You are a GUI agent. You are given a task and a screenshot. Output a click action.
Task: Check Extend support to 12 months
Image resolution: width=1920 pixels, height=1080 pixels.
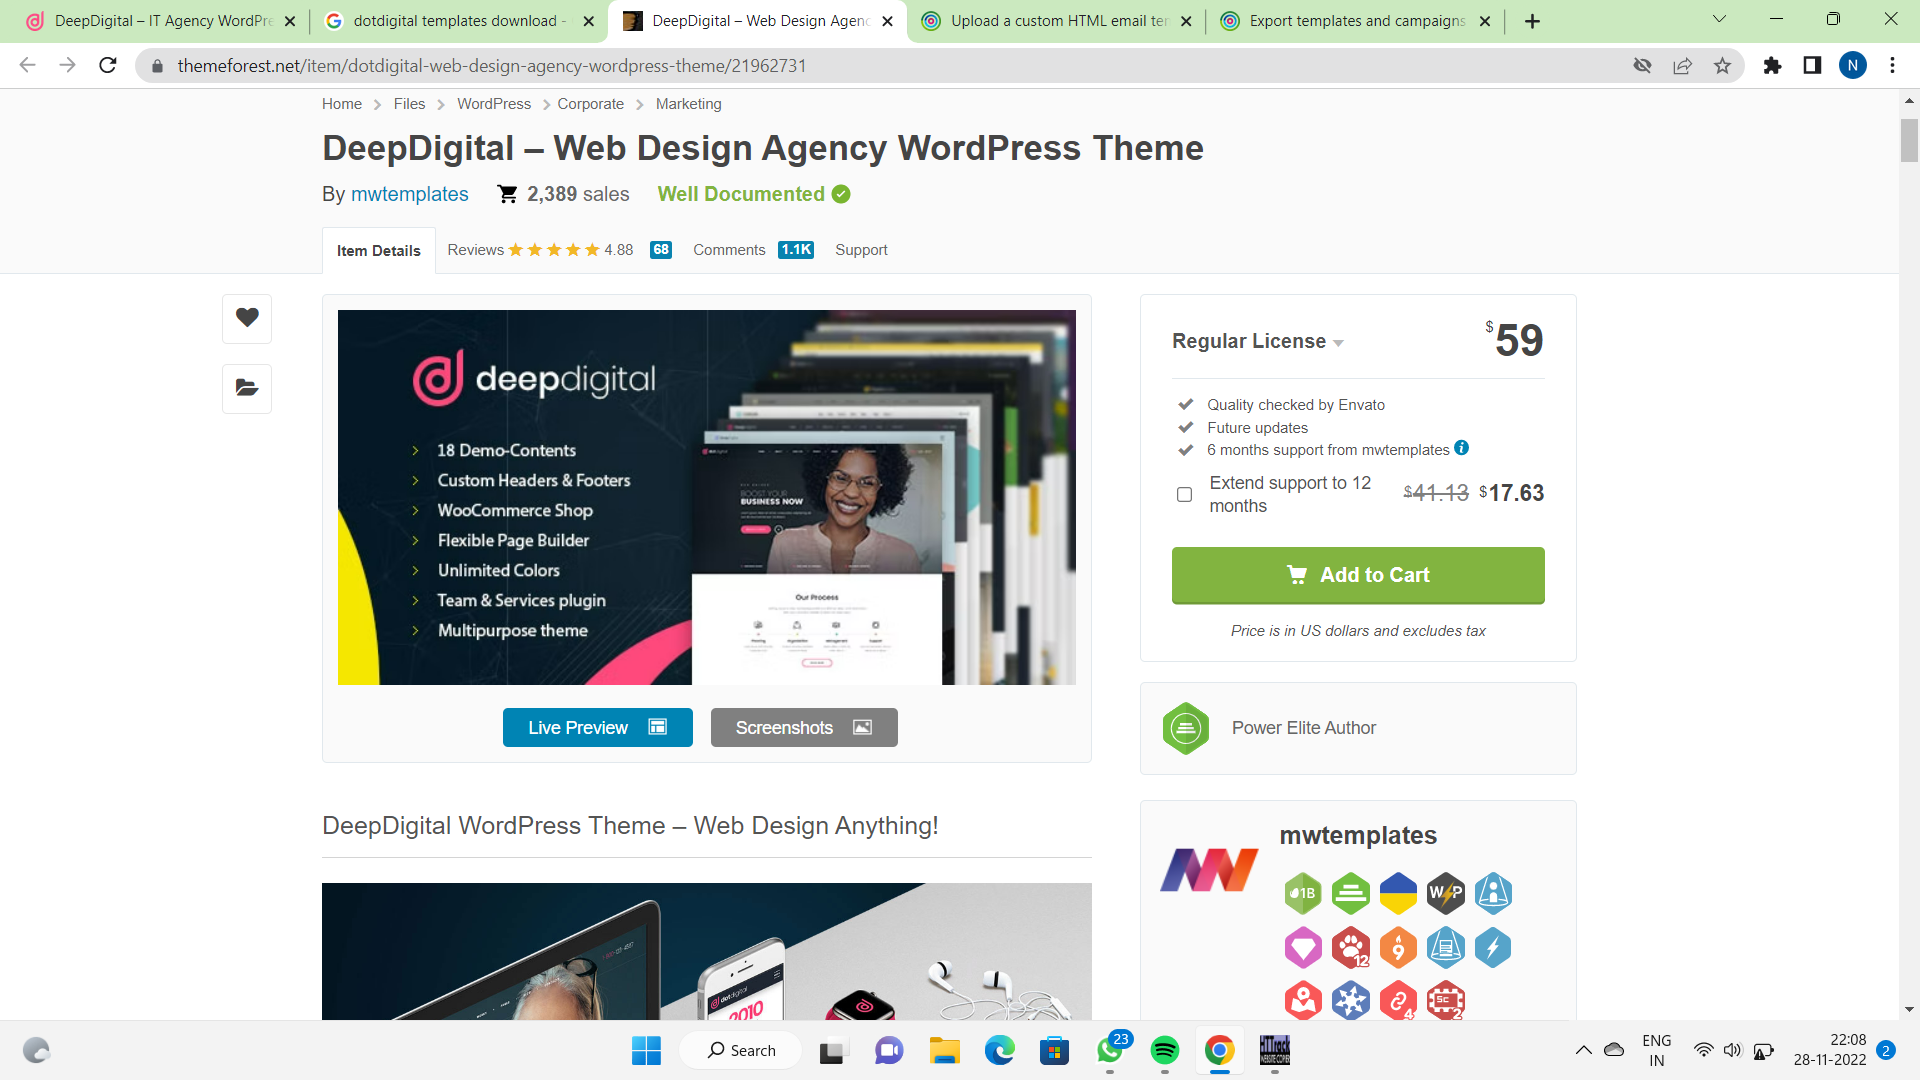pyautogui.click(x=1184, y=494)
